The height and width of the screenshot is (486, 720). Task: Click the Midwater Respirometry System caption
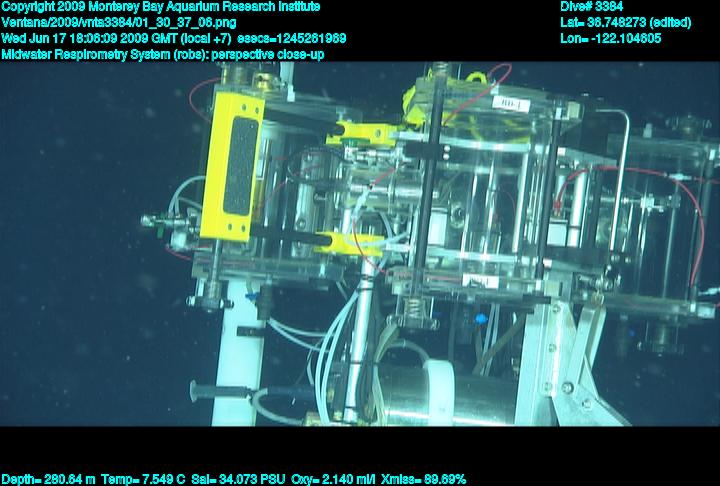coord(162,54)
